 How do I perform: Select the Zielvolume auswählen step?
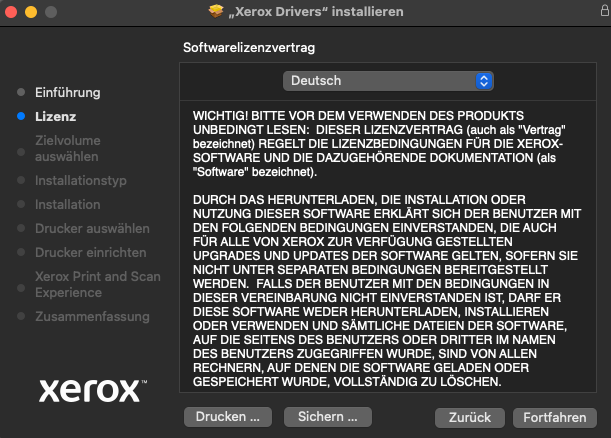tap(67, 149)
